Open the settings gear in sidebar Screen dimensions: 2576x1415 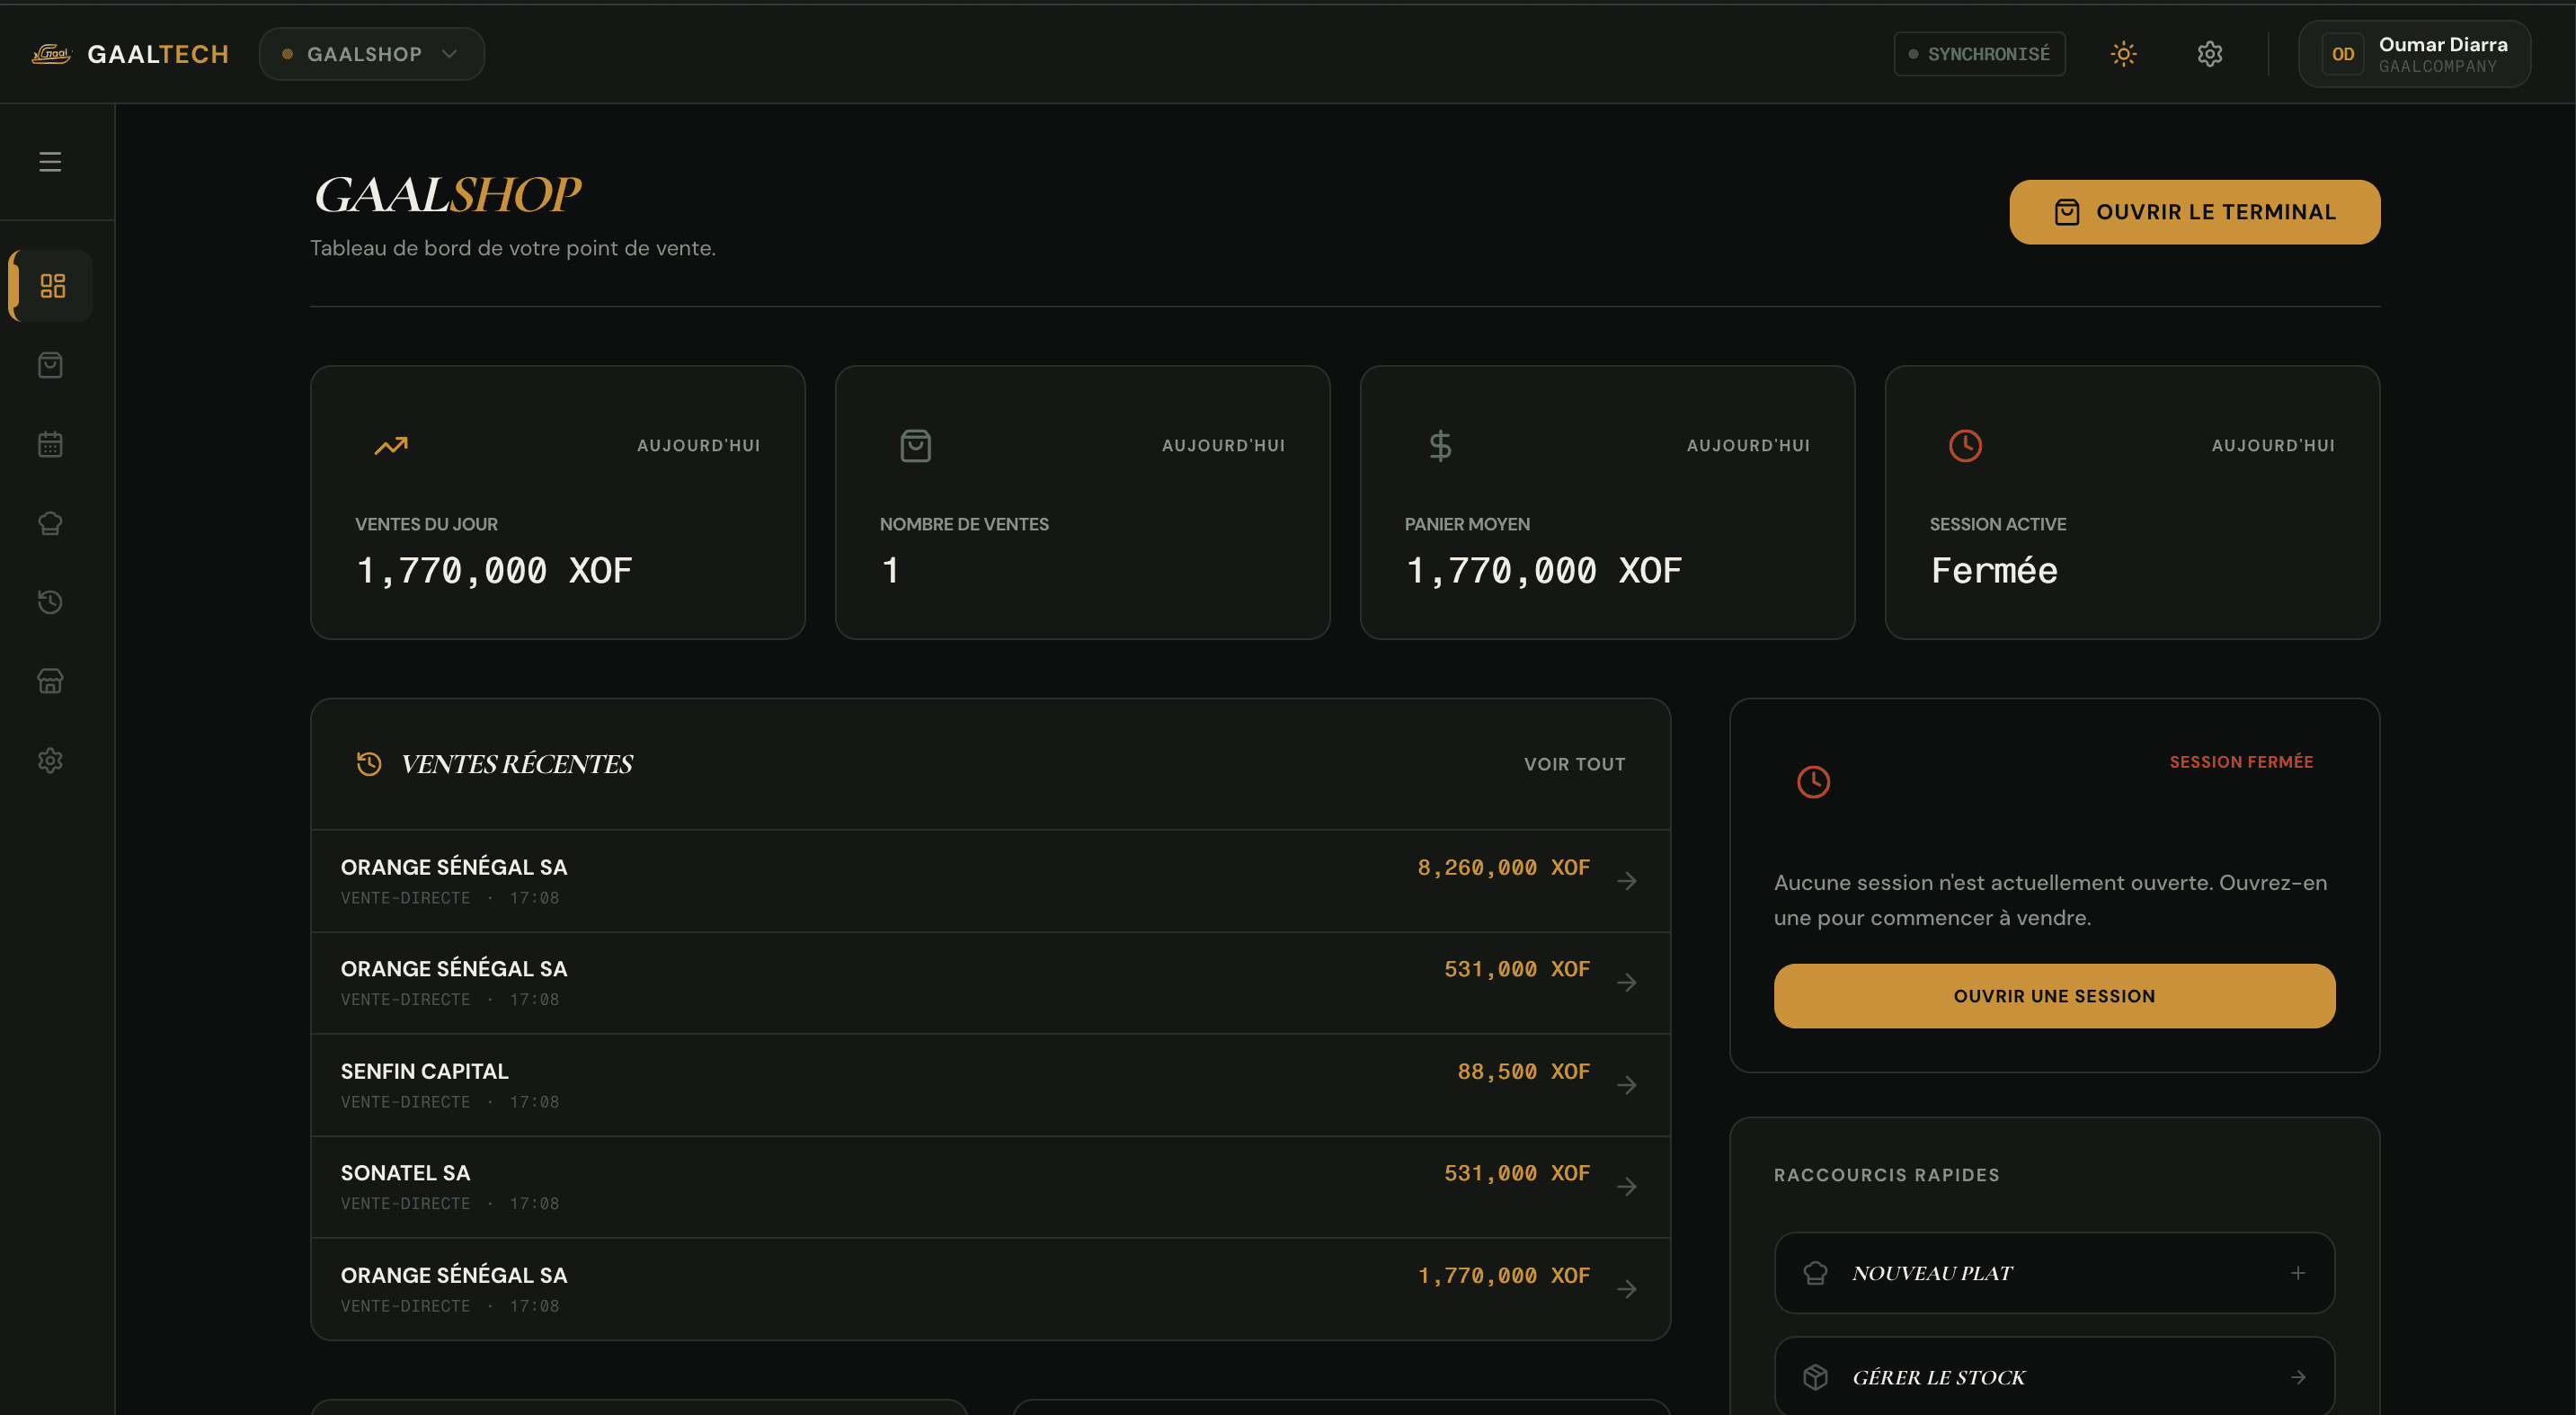(50, 760)
